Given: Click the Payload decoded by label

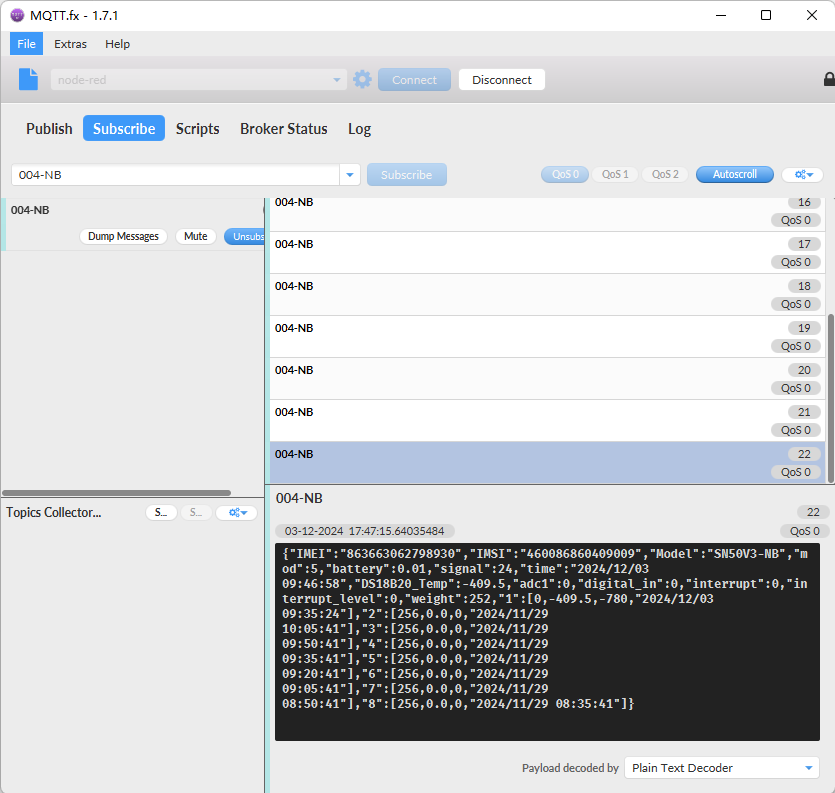Looking at the screenshot, I should click(570, 768).
